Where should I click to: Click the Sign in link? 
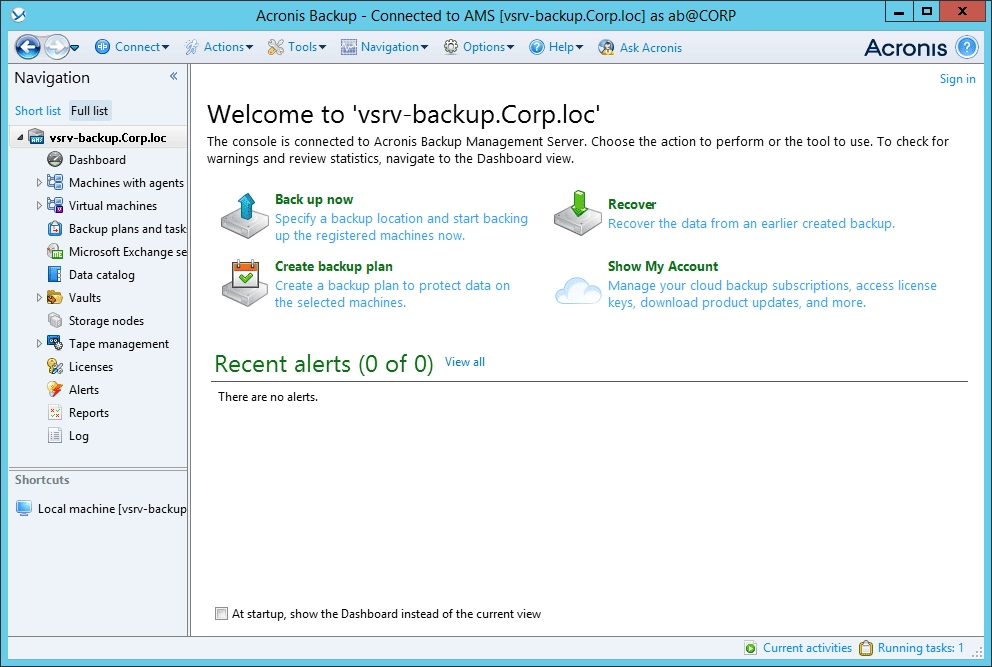pyautogui.click(x=957, y=78)
